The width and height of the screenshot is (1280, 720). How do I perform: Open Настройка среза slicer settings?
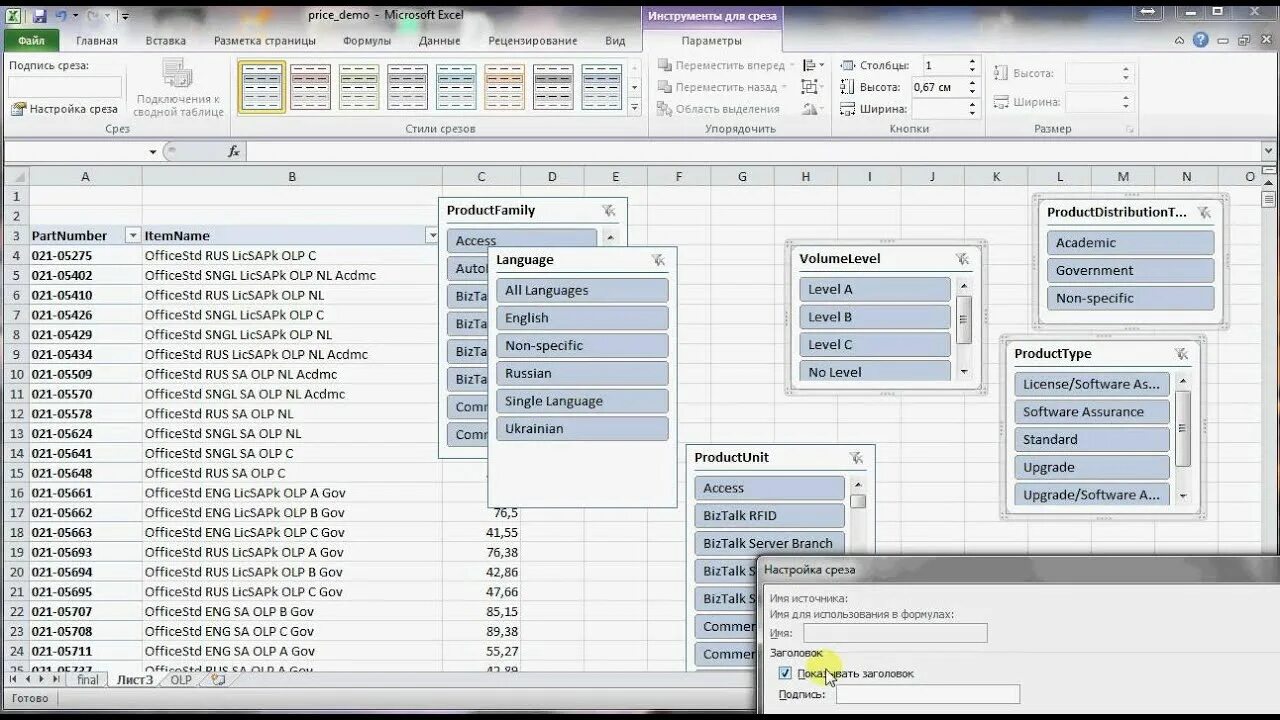tap(64, 109)
